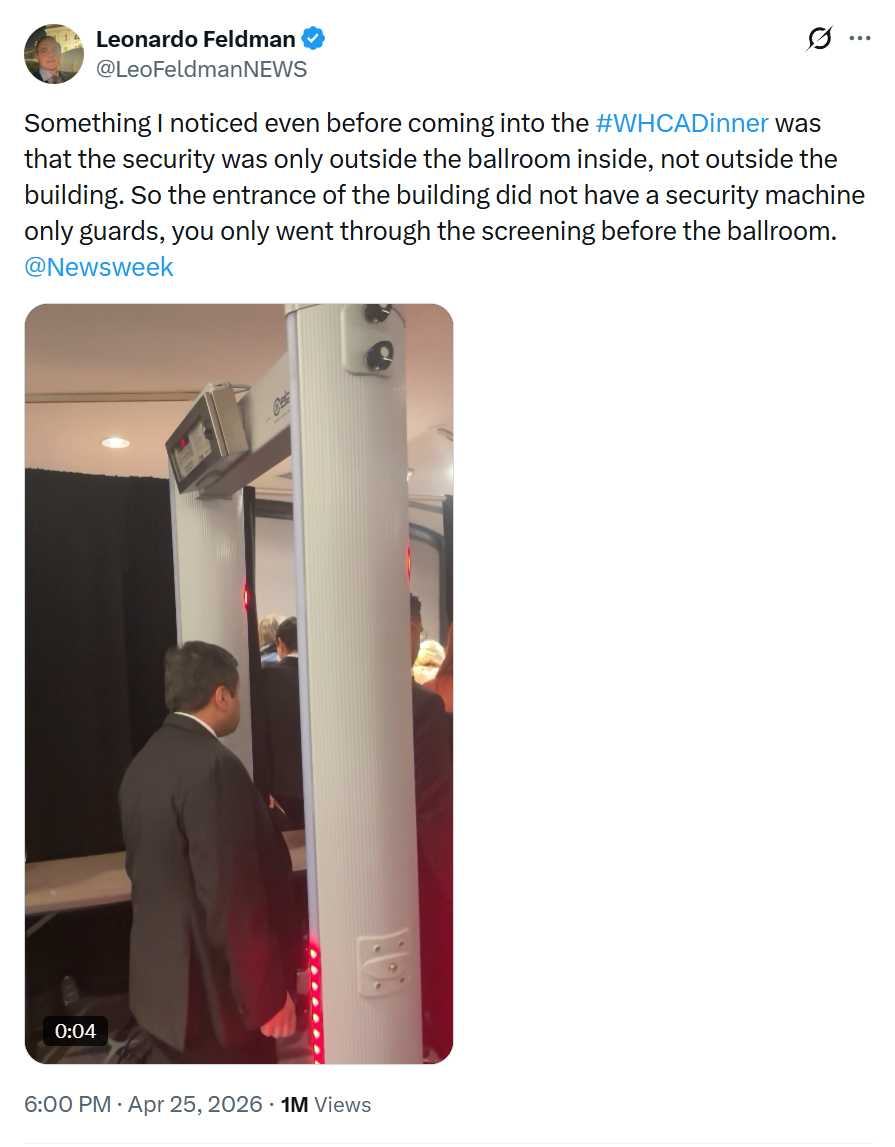Click the blue verified badge
The width and height of the screenshot is (895, 1147).
tap(313, 38)
